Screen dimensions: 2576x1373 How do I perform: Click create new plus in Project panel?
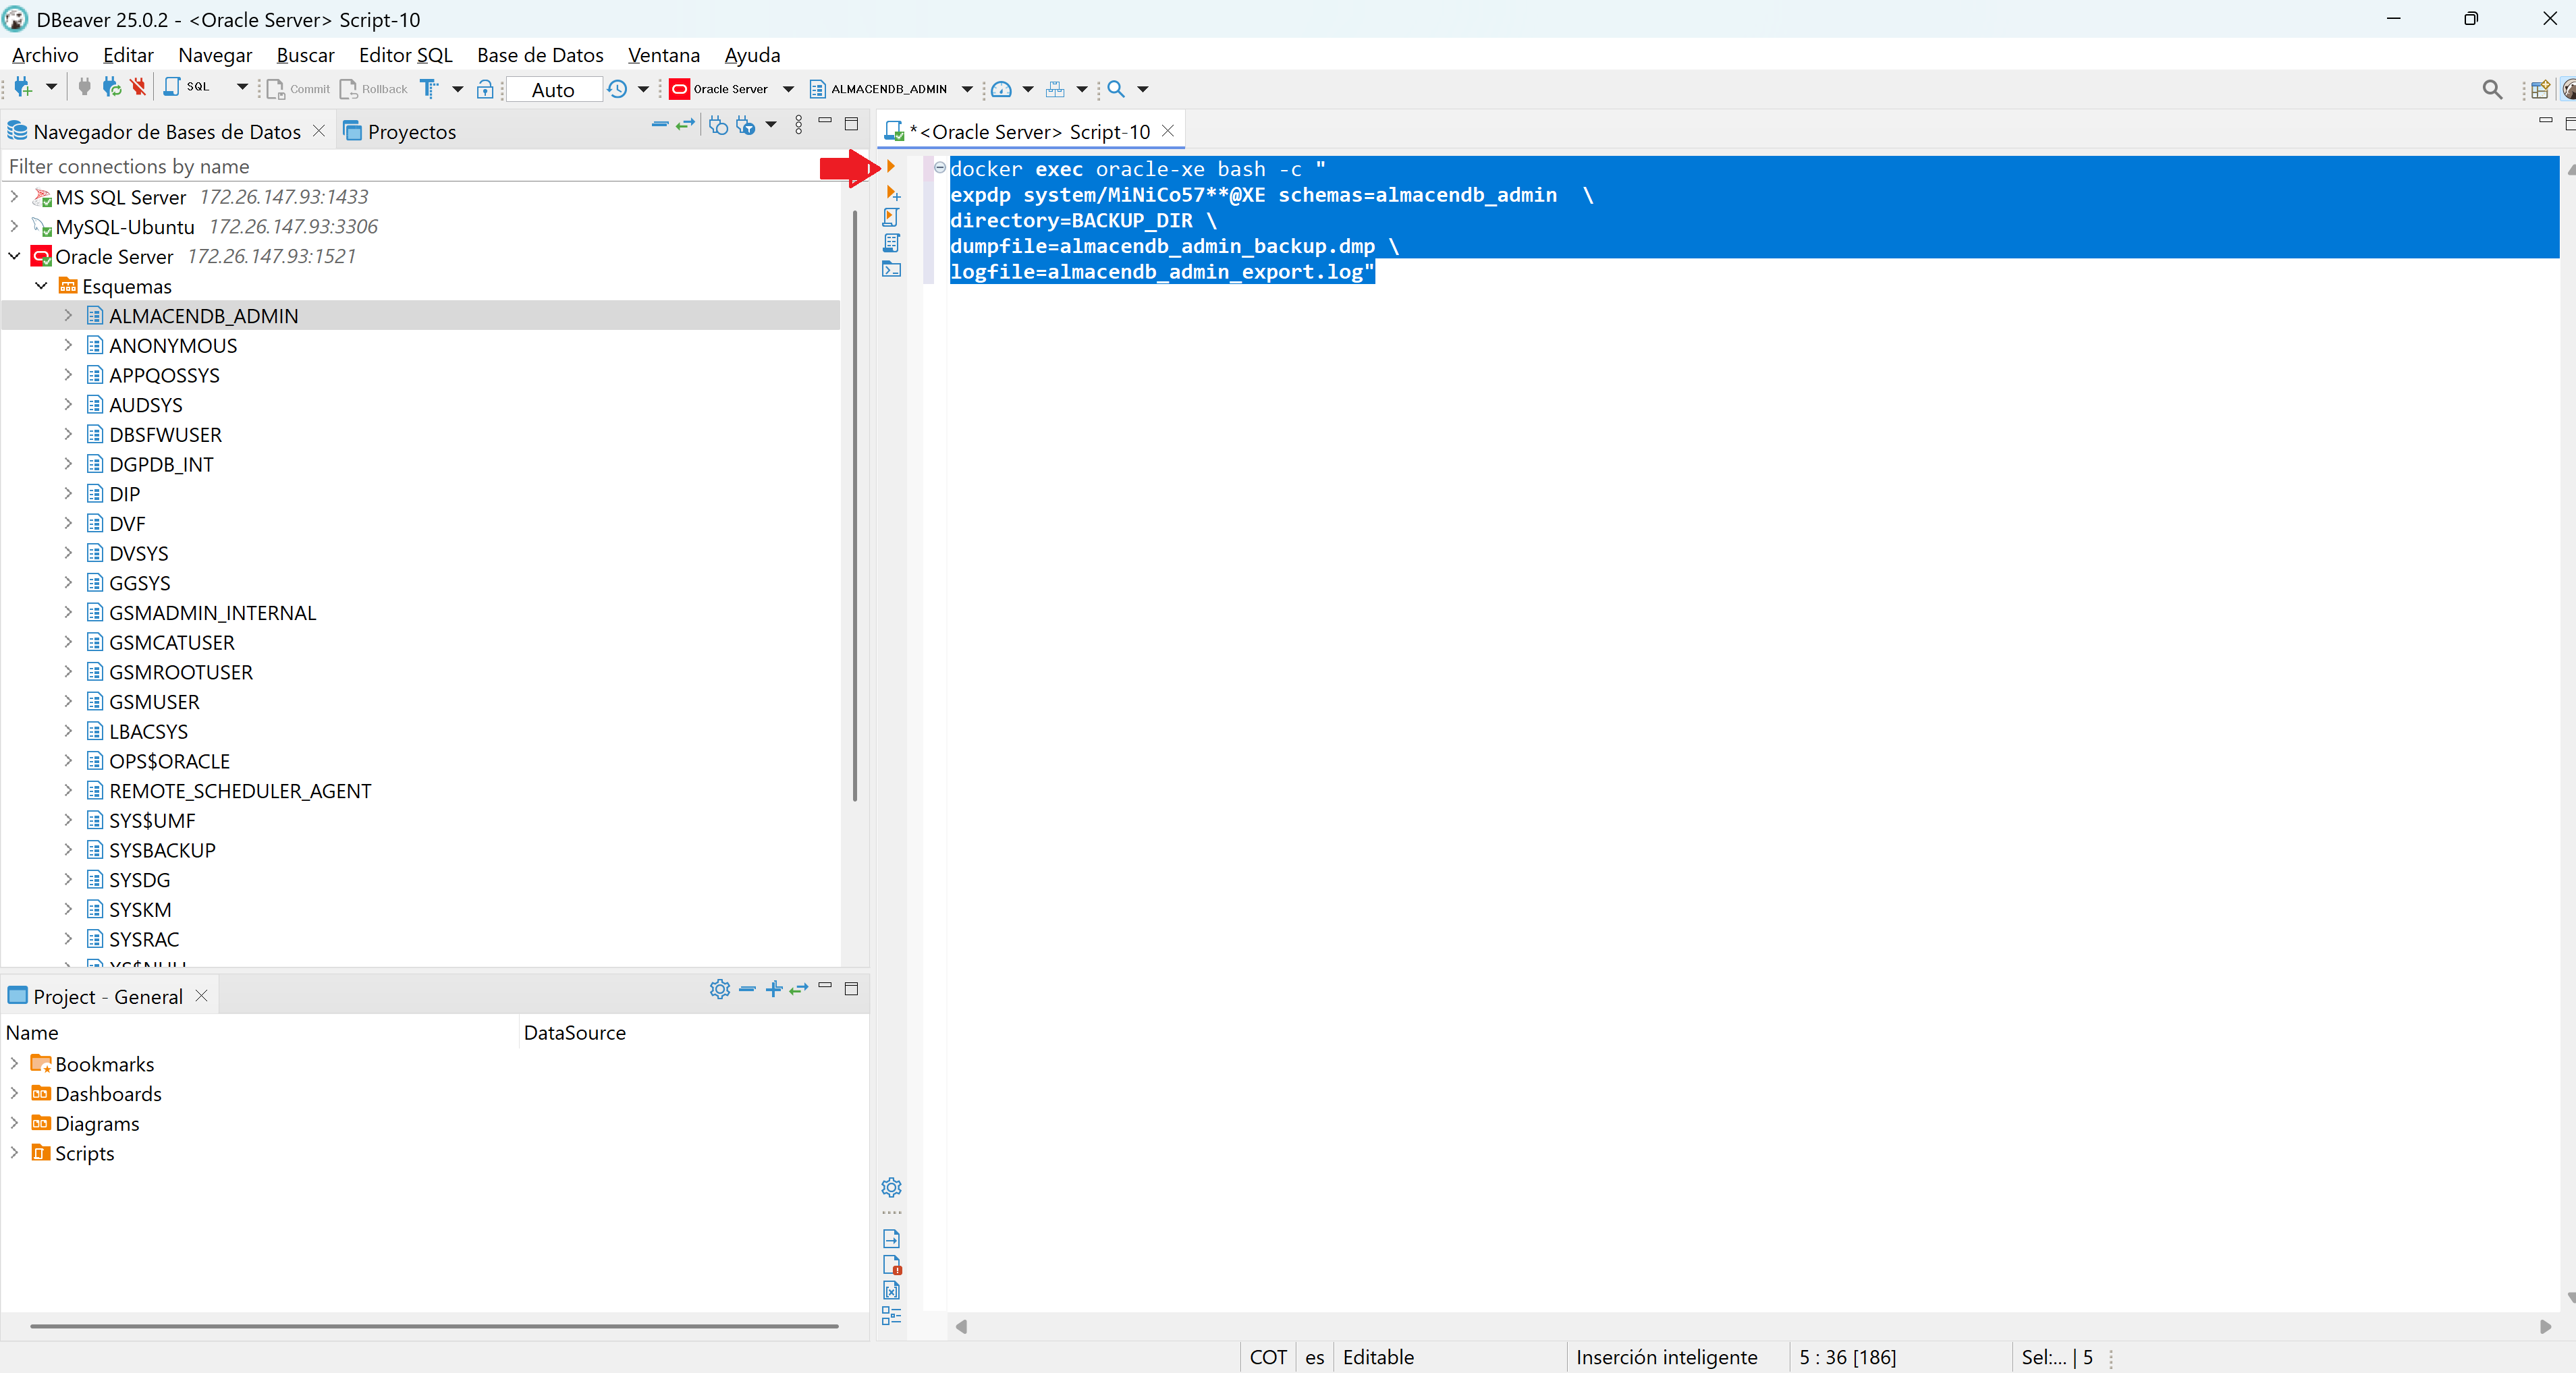pos(773,989)
